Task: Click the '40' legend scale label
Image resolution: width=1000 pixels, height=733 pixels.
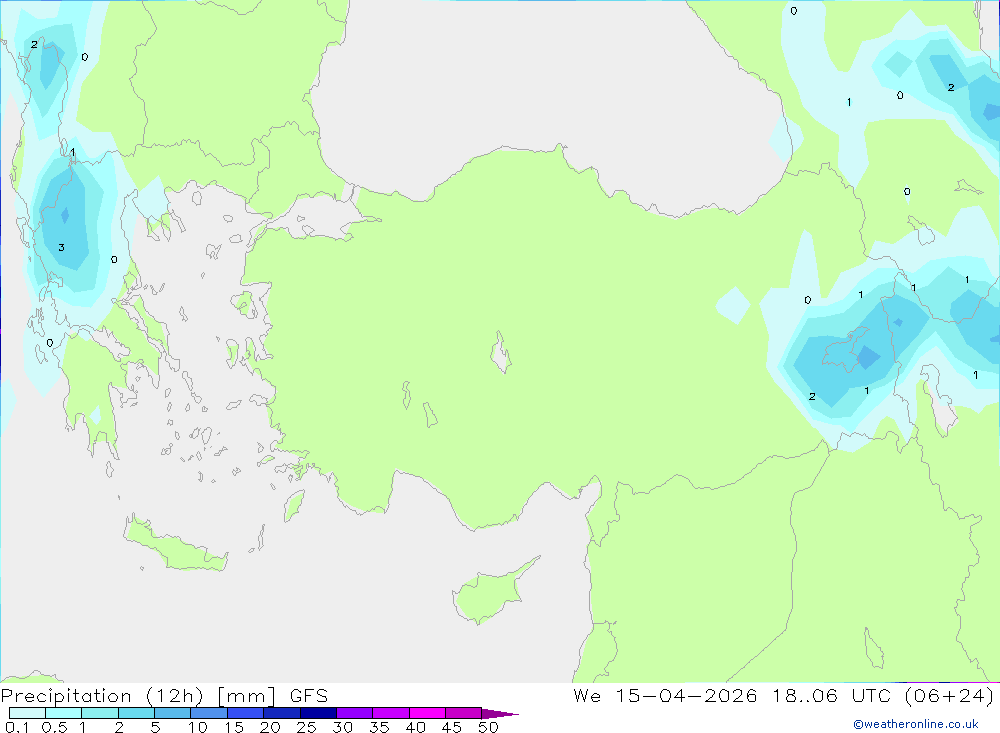Action: [x=415, y=727]
